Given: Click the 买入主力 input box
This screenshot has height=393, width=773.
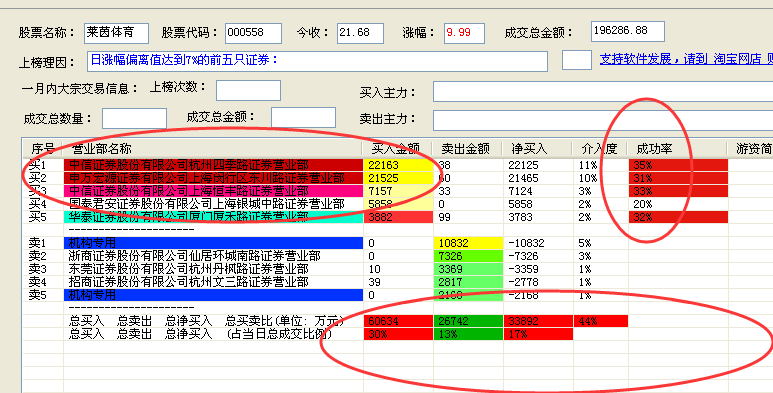Looking at the screenshot, I should [x=603, y=92].
